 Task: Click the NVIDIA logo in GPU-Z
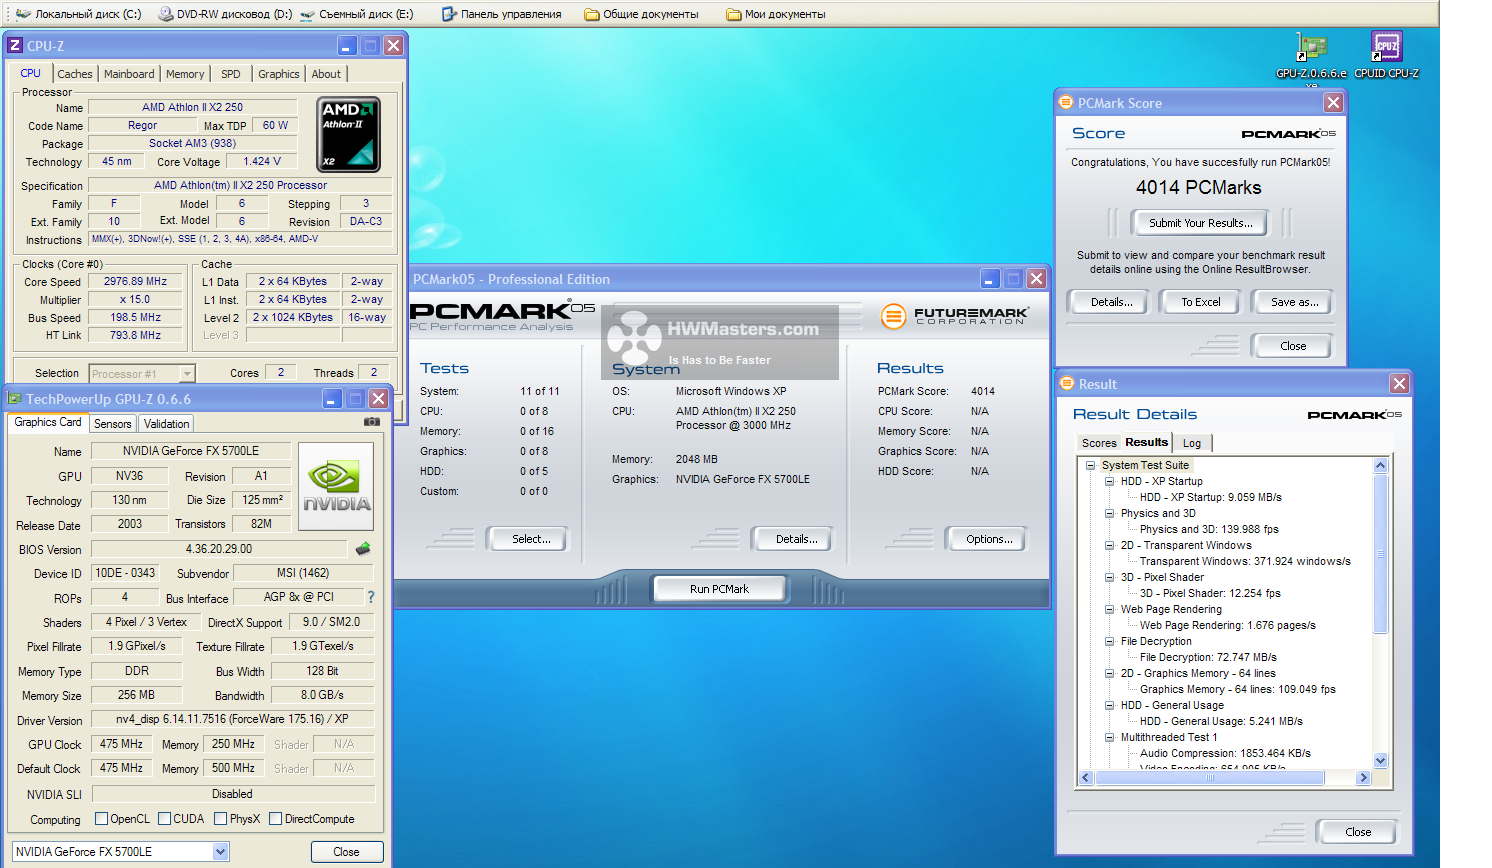pos(336,486)
